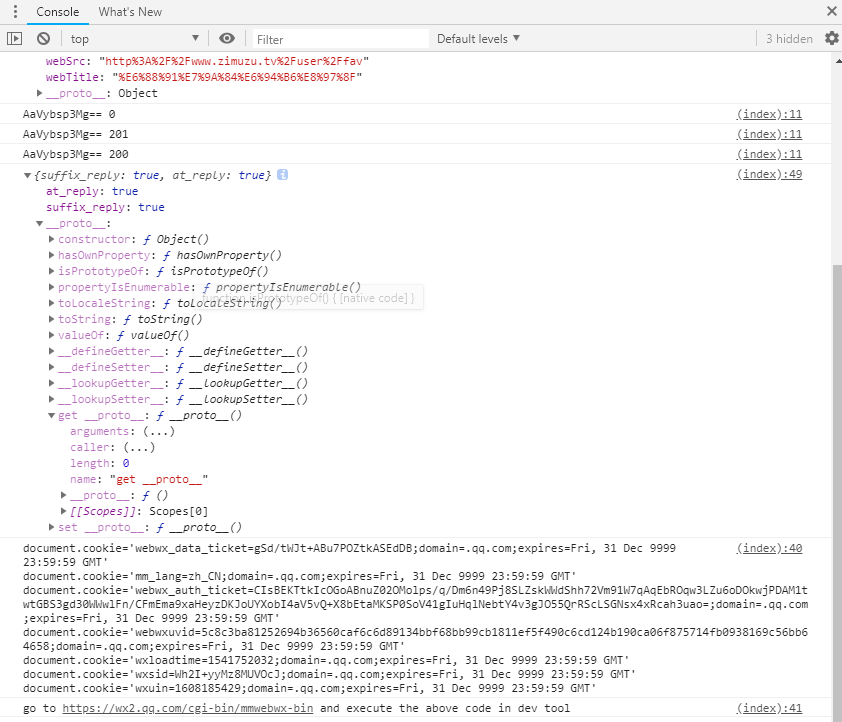Expand the hasOwnProperty function property
Viewport: 842px width, 722px height.
coord(52,255)
